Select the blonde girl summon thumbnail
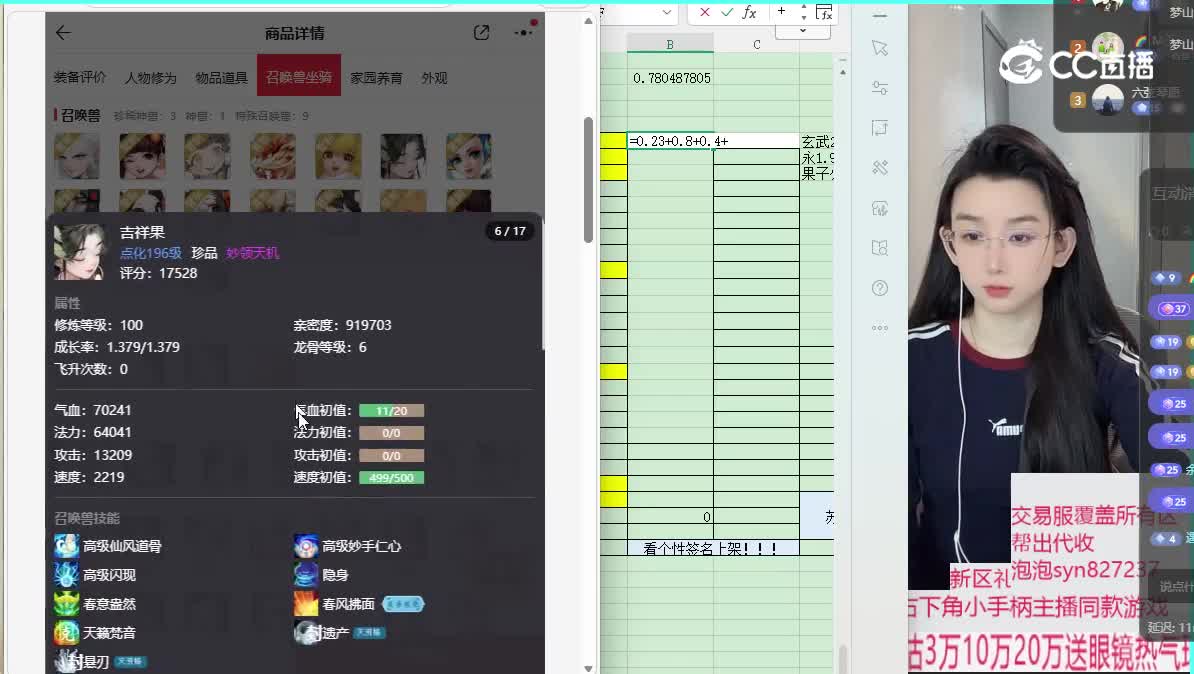Screen dimensions: 1194x674 point(338,156)
